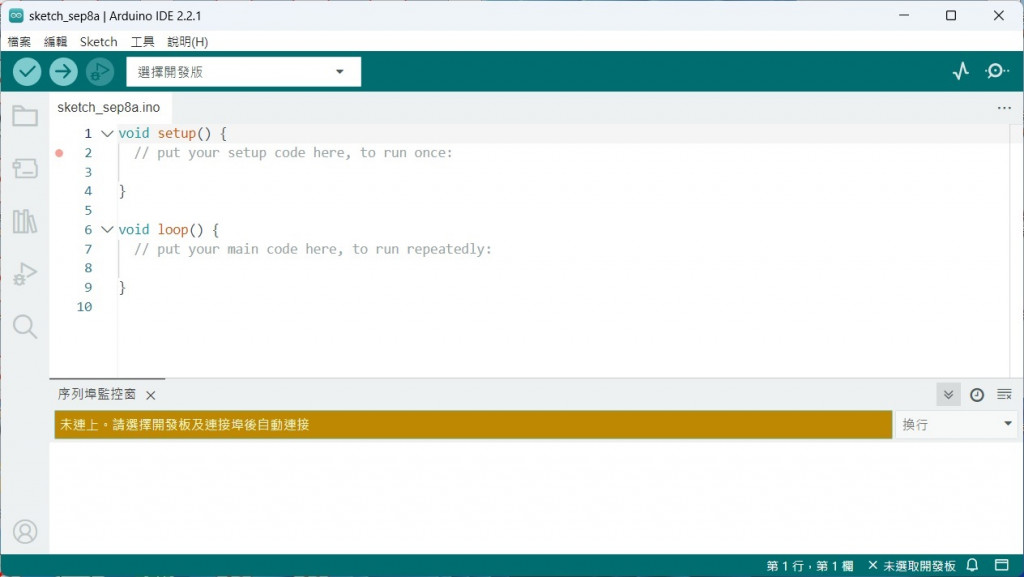
Task: Click line number 10 in gutter
Action: 84,307
